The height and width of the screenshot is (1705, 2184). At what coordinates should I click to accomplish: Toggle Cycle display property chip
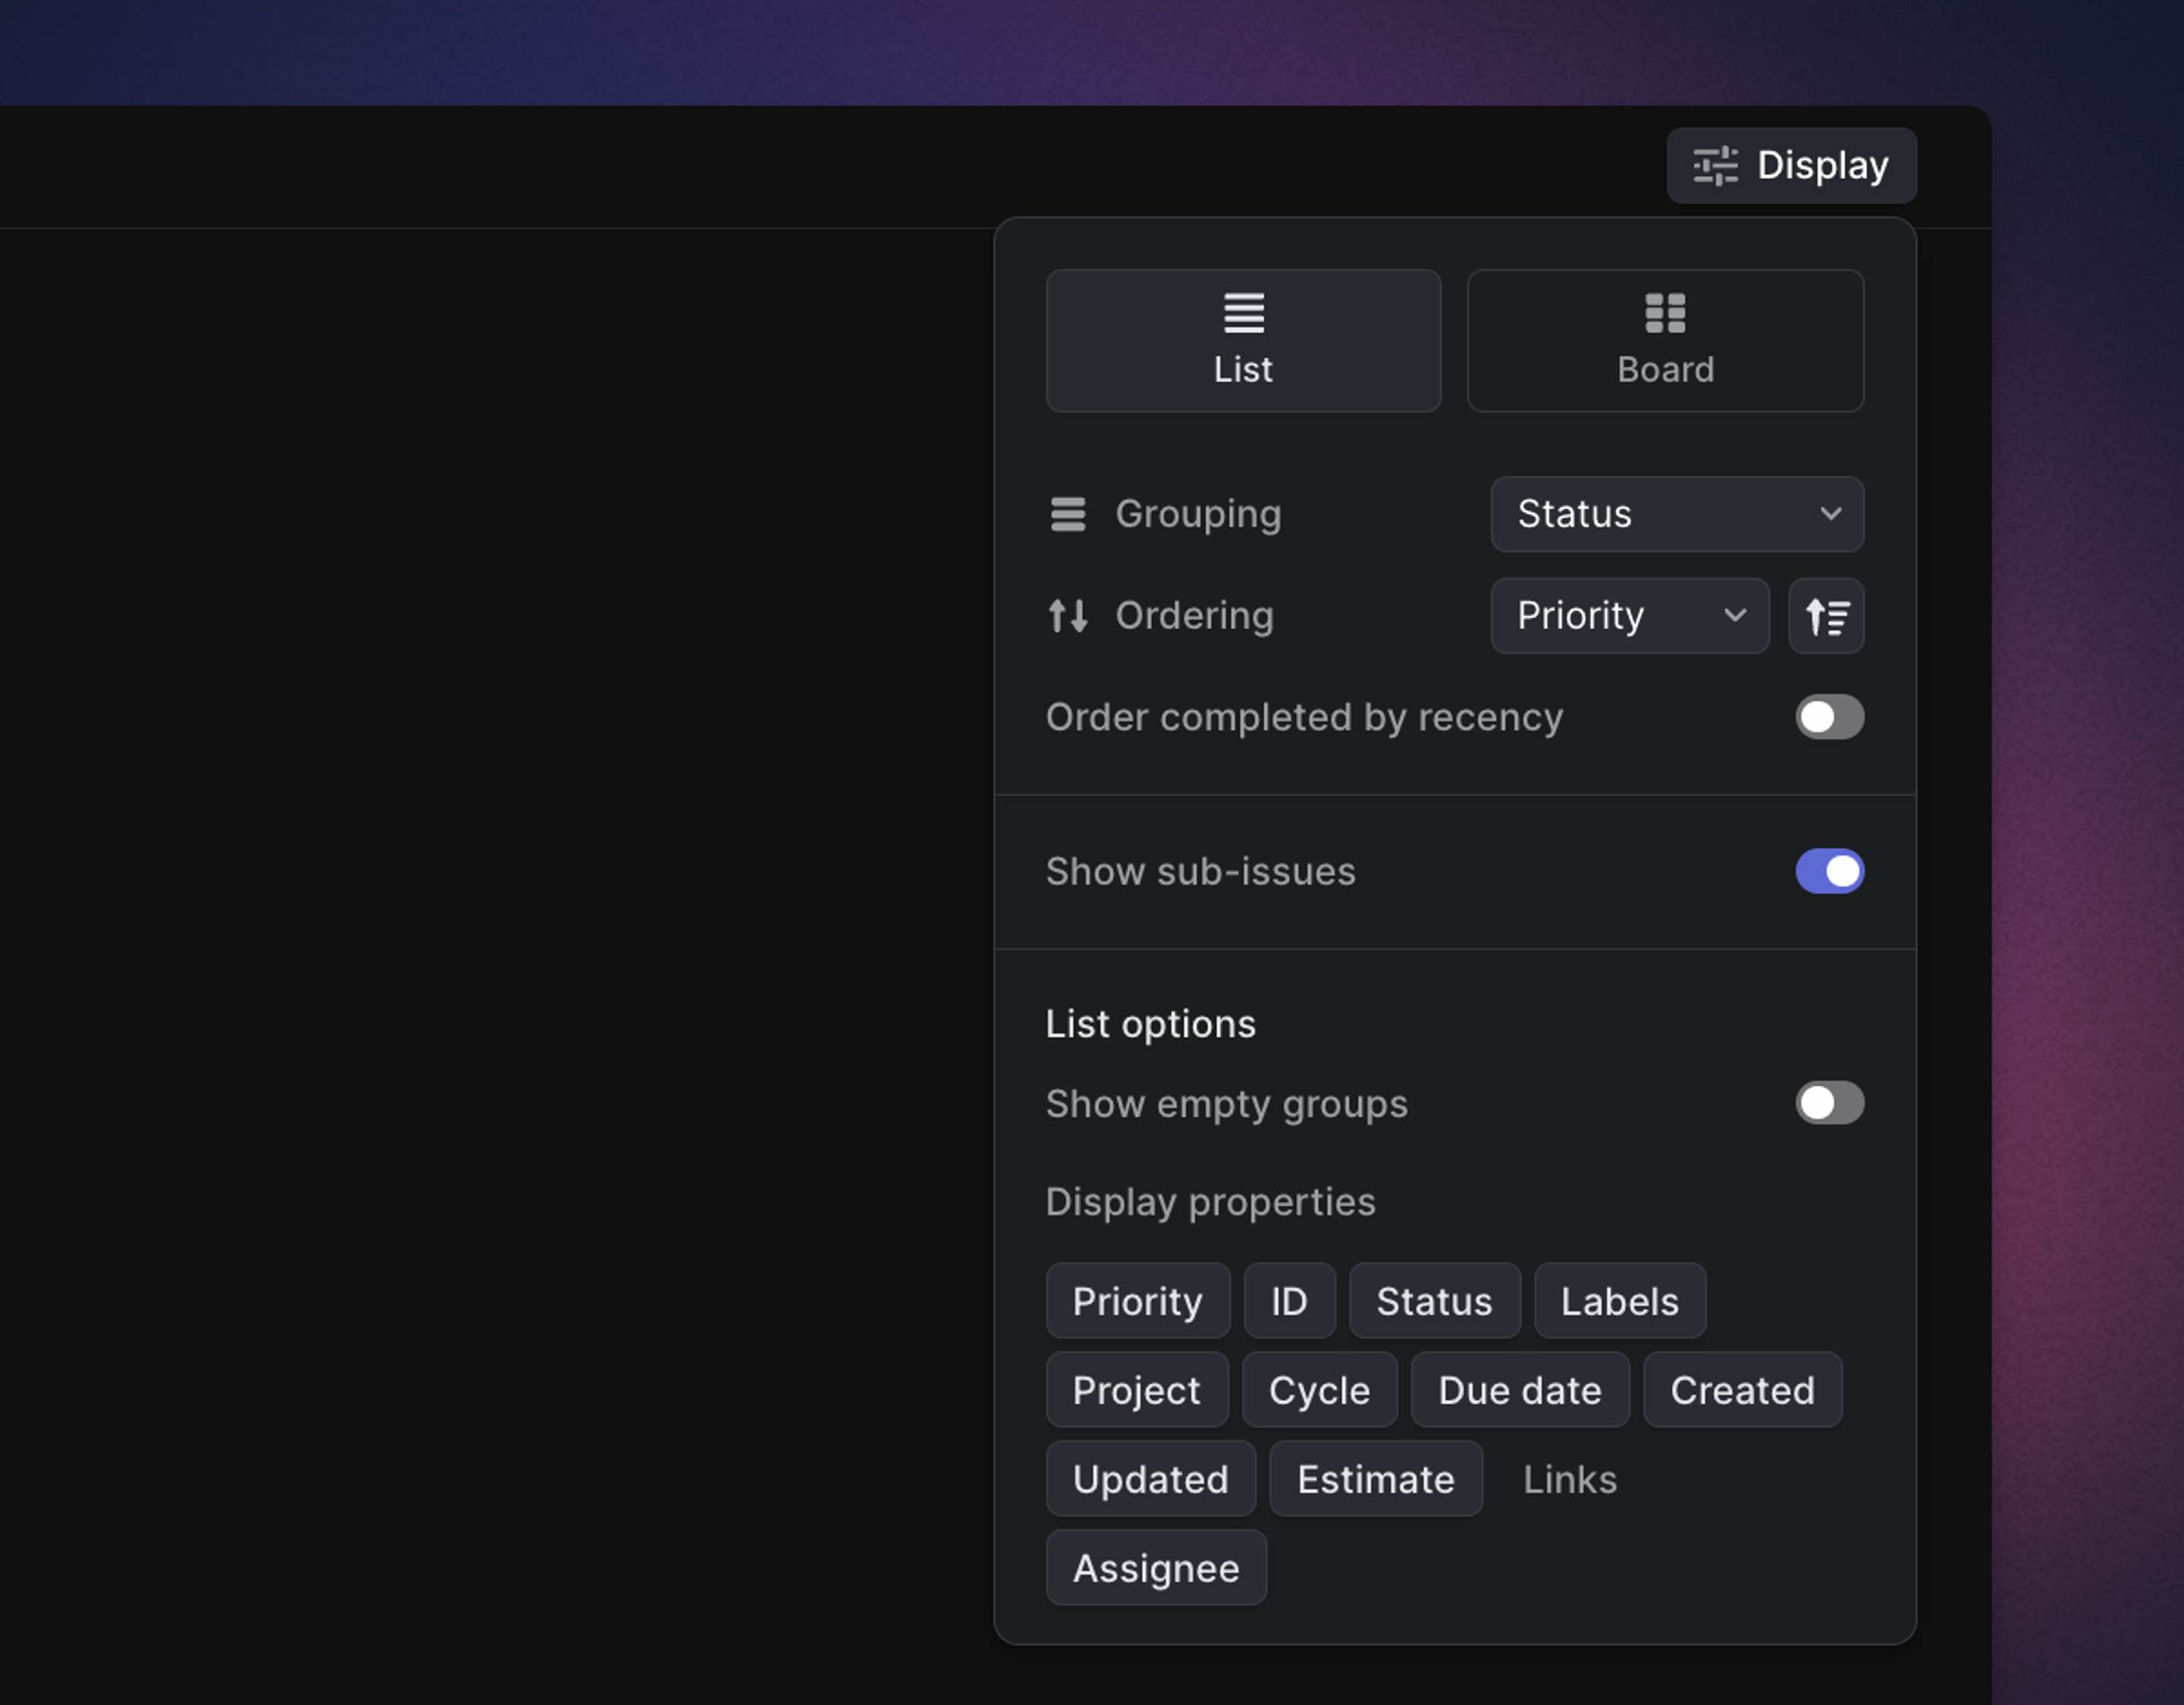[1319, 1390]
